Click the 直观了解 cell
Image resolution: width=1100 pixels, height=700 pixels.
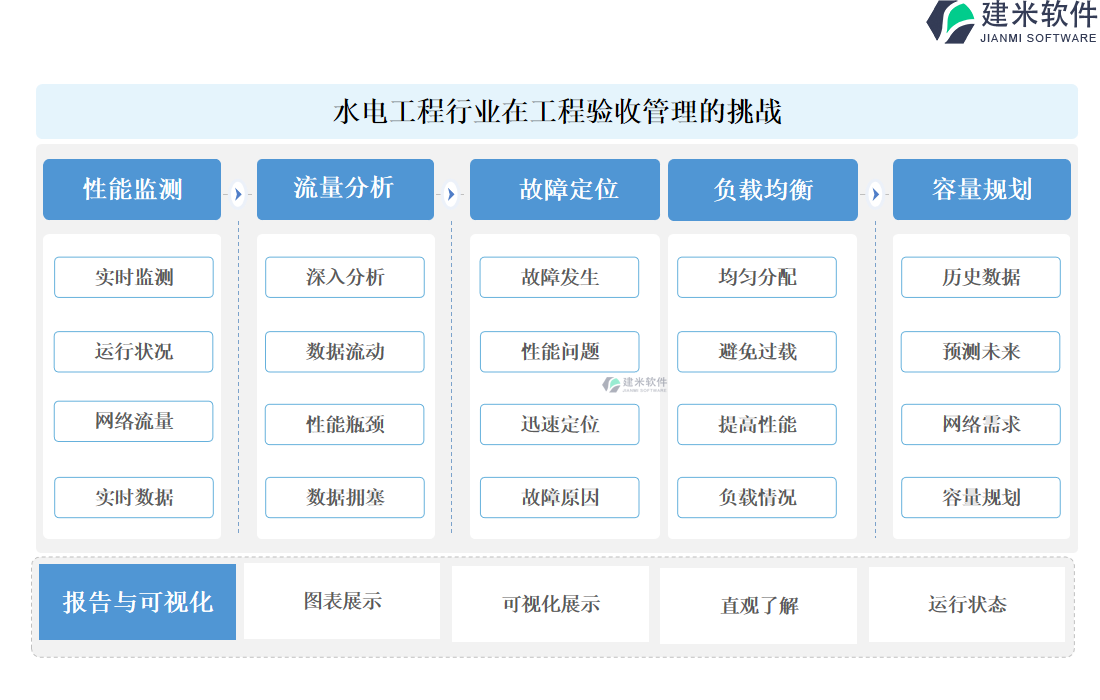(x=758, y=605)
